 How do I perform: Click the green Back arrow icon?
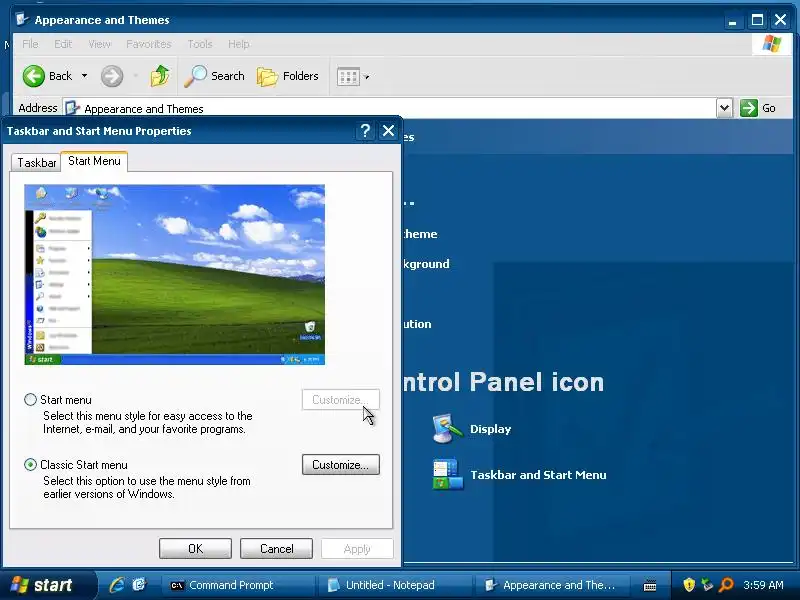coord(34,76)
